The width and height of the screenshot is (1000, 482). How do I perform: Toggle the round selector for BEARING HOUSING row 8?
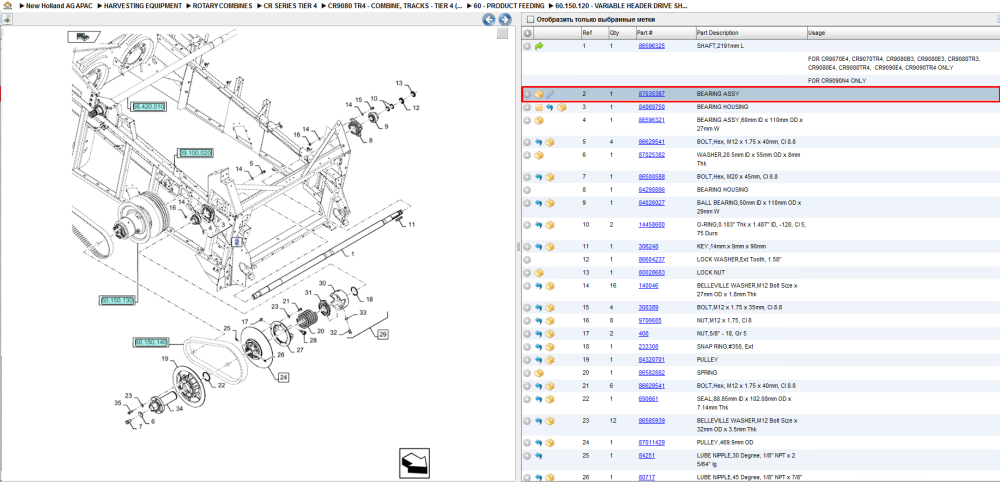[527, 190]
